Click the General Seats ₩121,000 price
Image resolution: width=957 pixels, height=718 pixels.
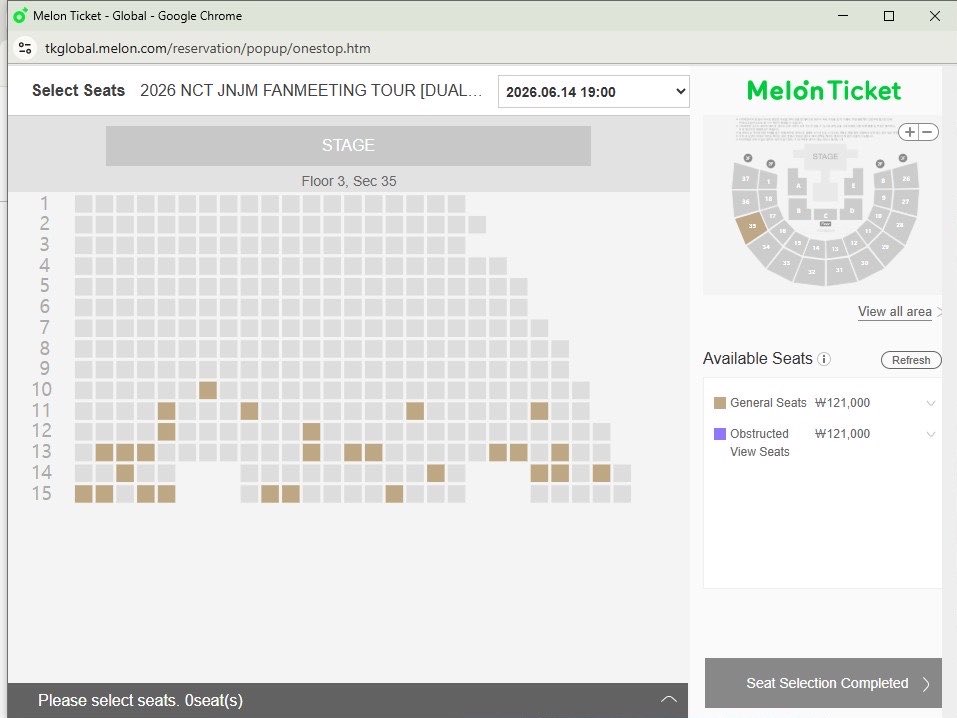842,403
